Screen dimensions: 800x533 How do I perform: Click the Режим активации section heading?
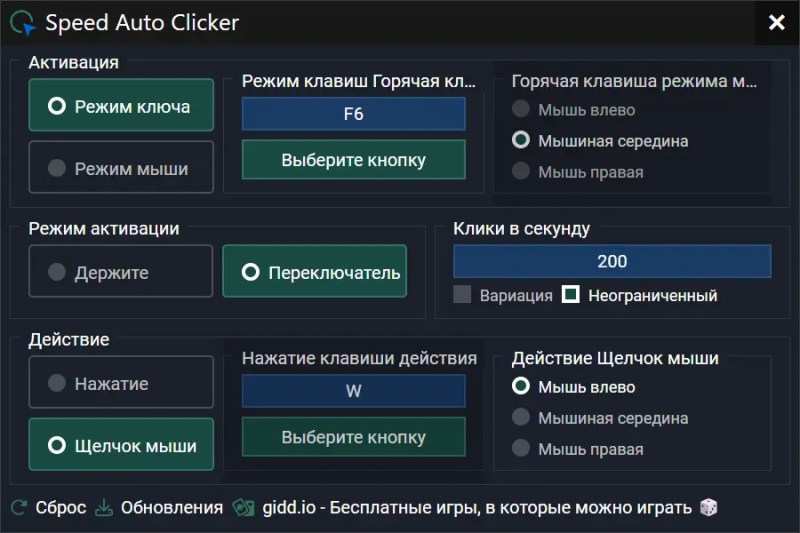tap(104, 229)
